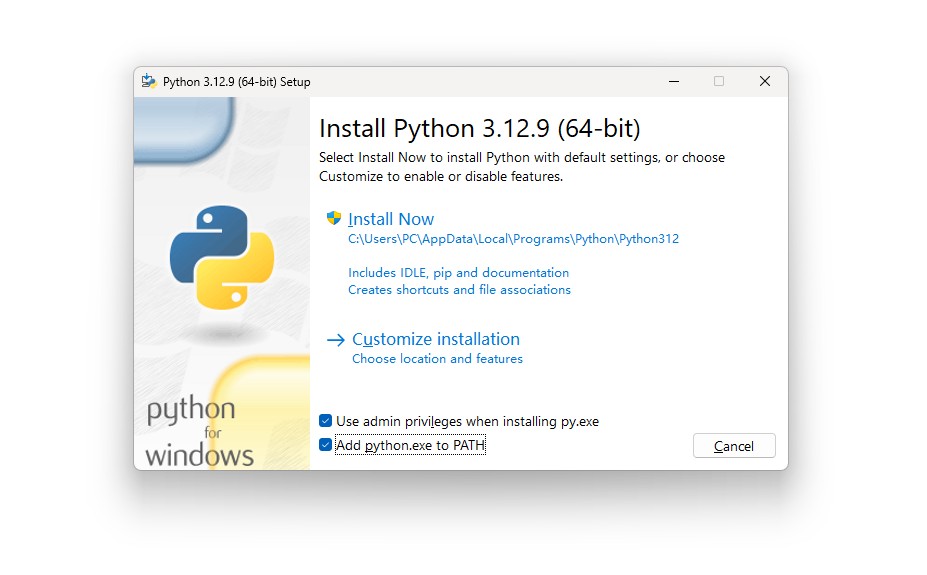Close the Python Setup window
Image resolution: width=927 pixels, height=575 pixels.
pyautogui.click(x=765, y=82)
